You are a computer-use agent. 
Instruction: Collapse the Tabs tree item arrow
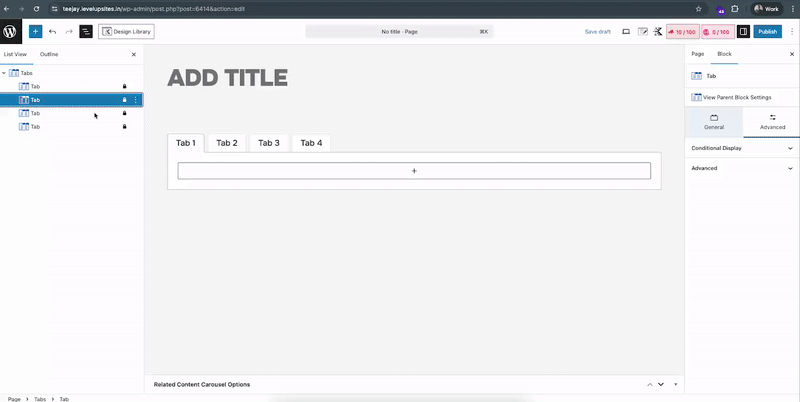4,73
